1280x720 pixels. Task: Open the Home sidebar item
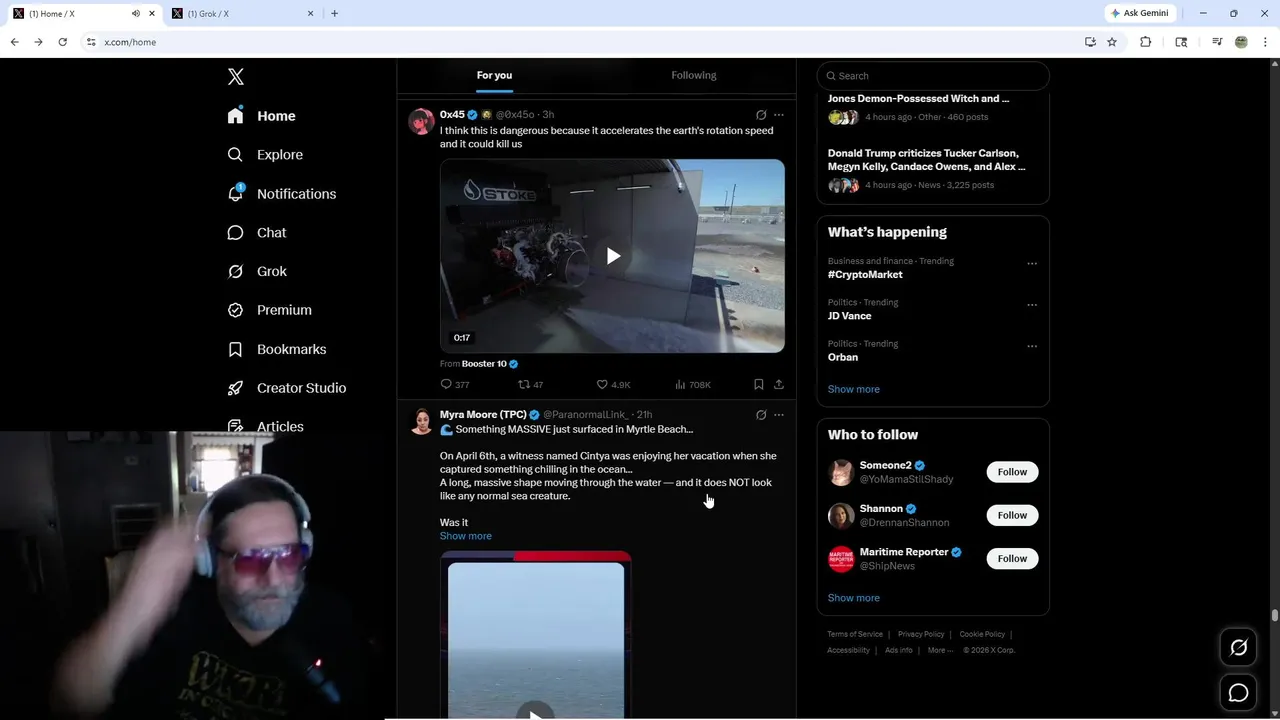point(262,116)
